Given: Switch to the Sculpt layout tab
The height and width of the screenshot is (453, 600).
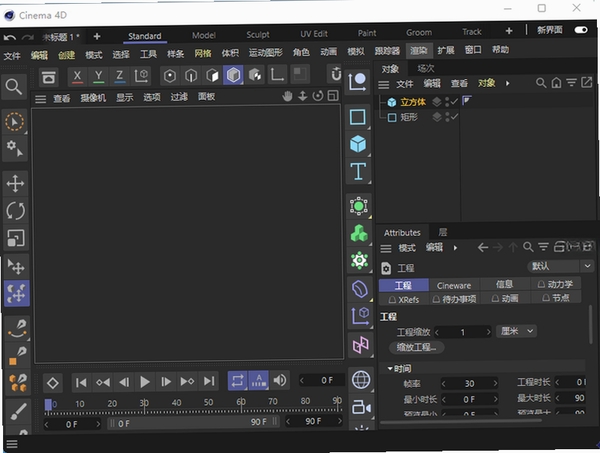Looking at the screenshot, I should [258, 35].
